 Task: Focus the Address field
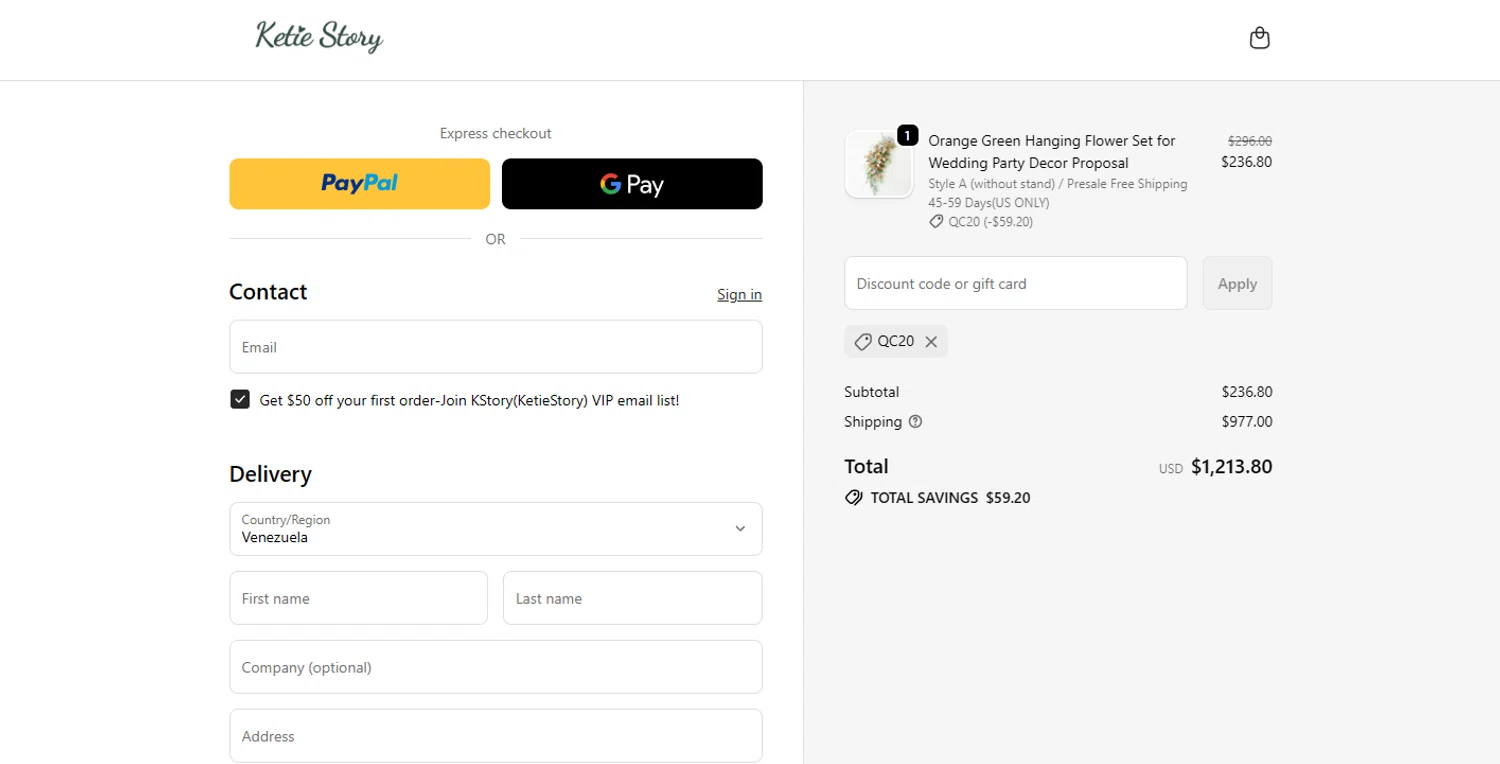click(496, 736)
